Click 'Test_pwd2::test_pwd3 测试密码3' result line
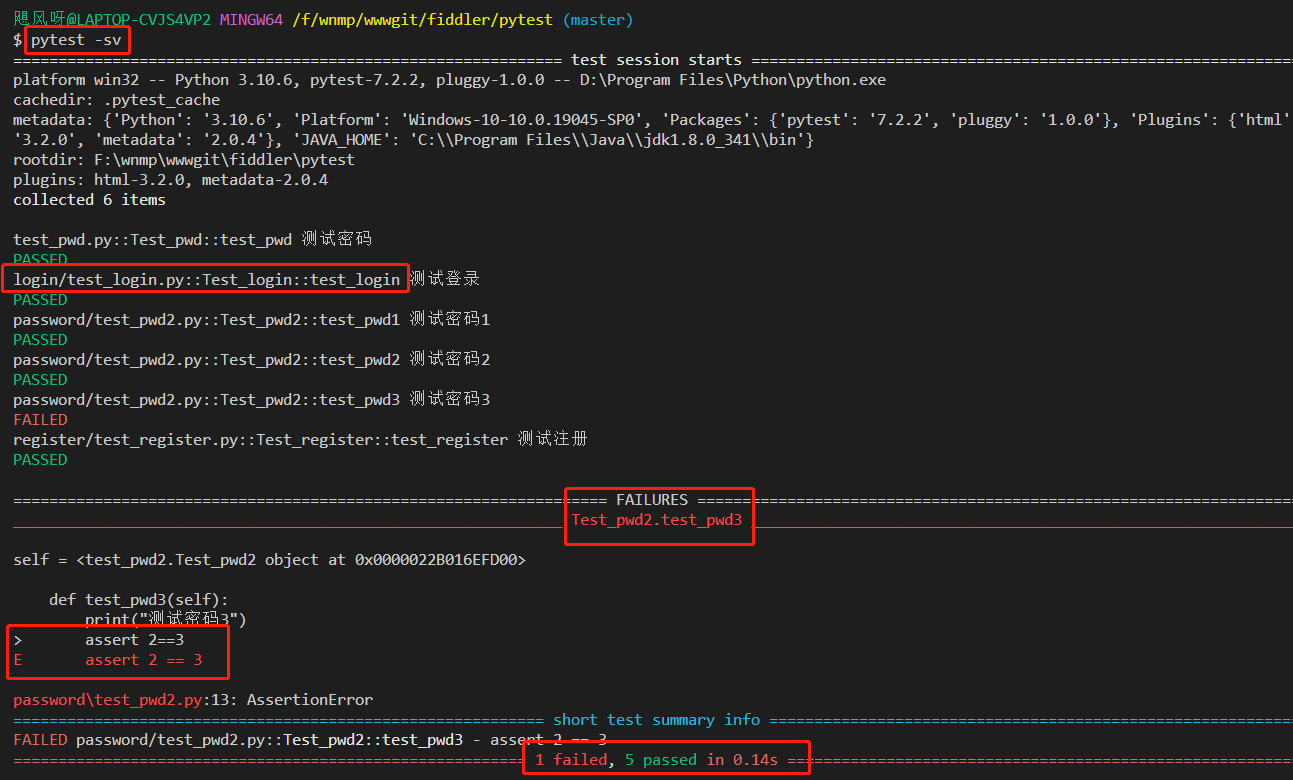The height and width of the screenshot is (780, 1293). [x=251, y=400]
